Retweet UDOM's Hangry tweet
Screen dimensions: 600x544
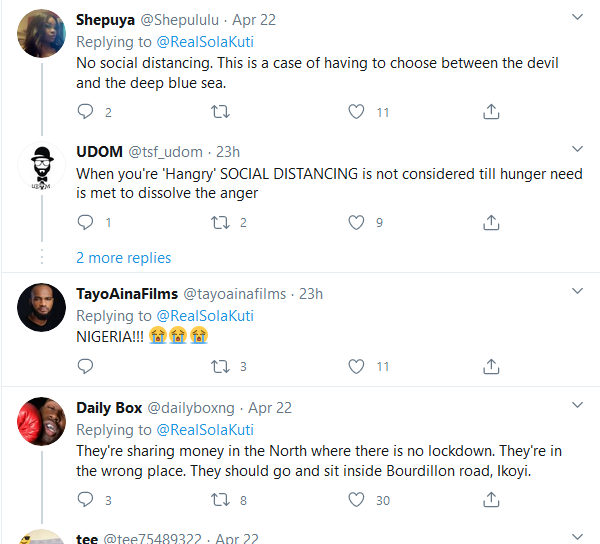point(219,222)
